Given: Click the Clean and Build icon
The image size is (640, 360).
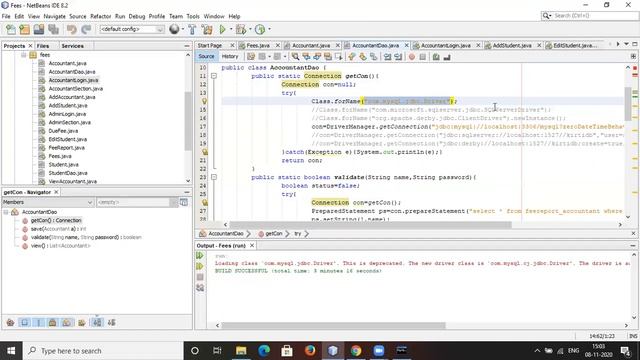Looking at the screenshot, I should click(207, 29).
